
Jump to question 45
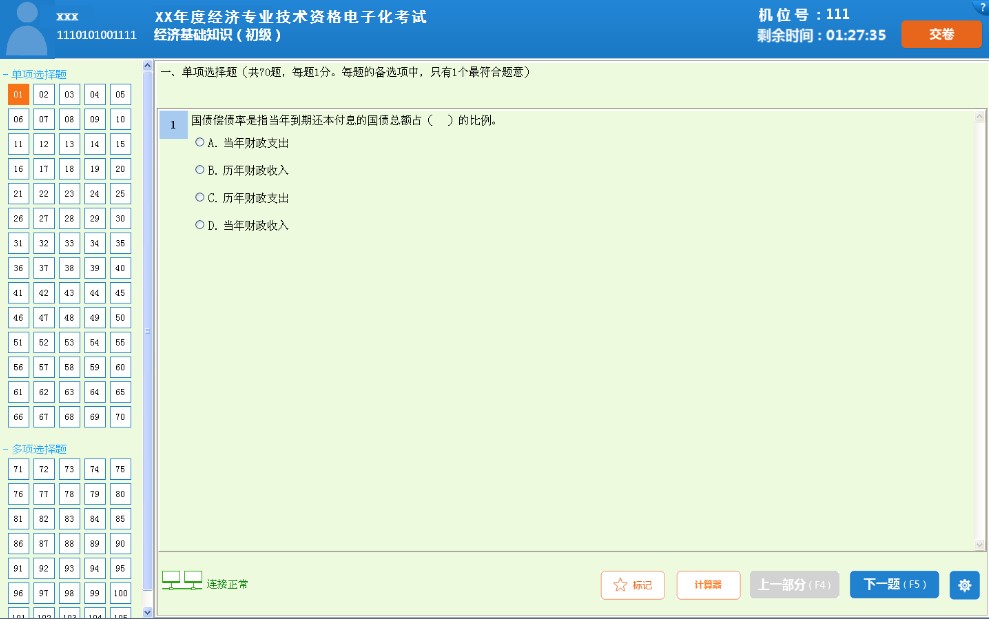pyautogui.click(x=120, y=293)
